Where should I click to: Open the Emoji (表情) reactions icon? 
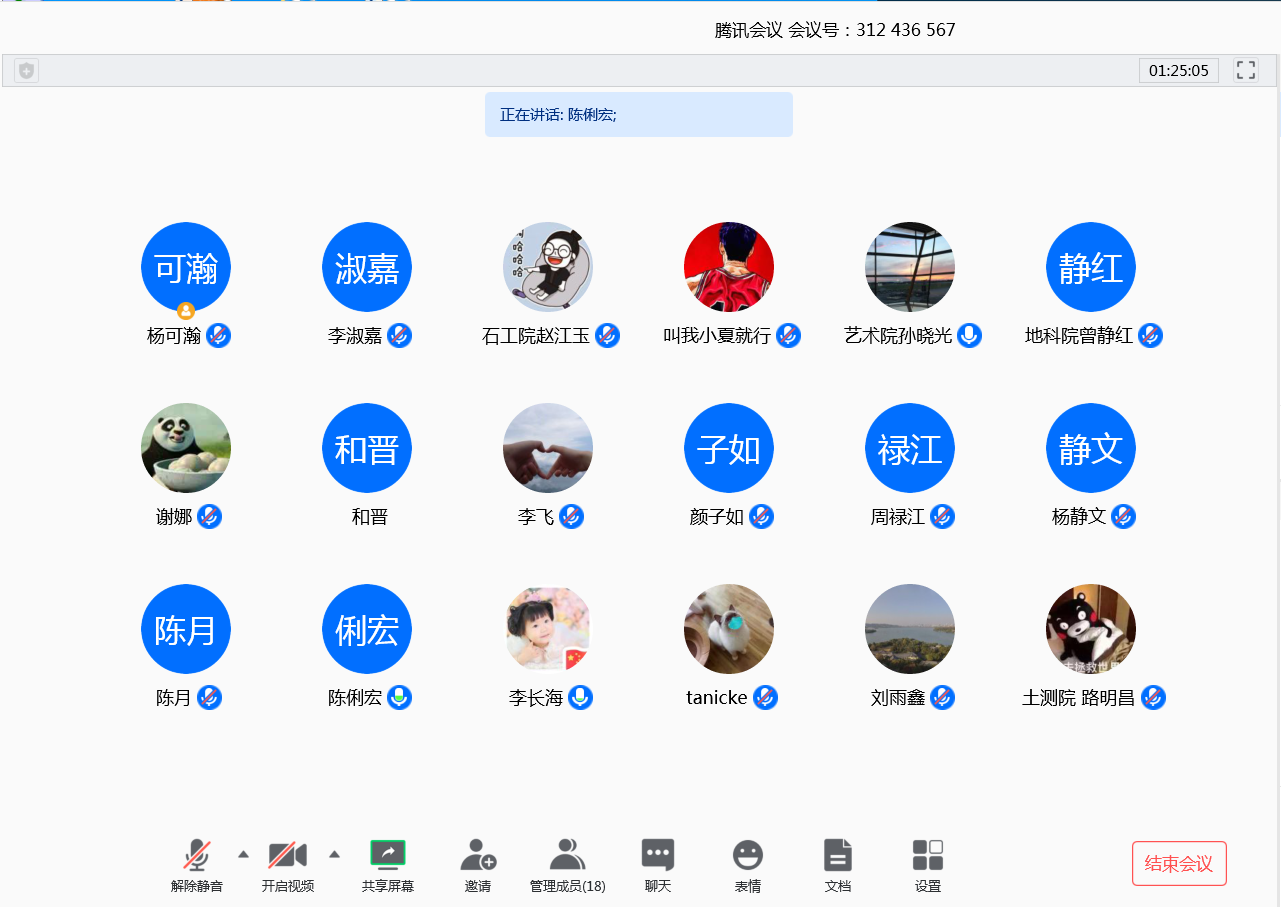pos(748,856)
